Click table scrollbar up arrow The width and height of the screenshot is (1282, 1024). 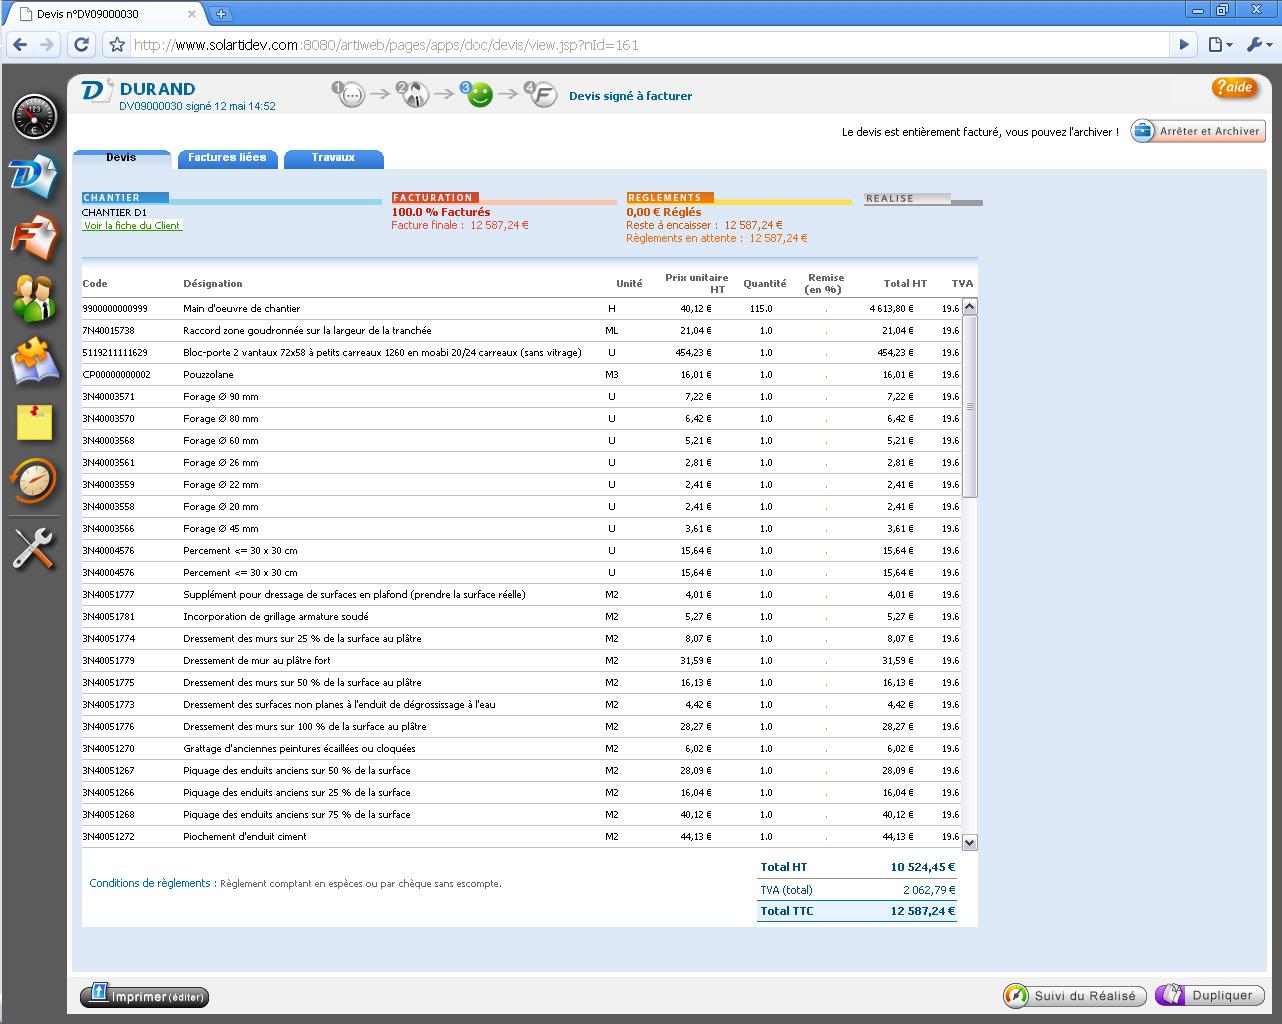coord(969,307)
